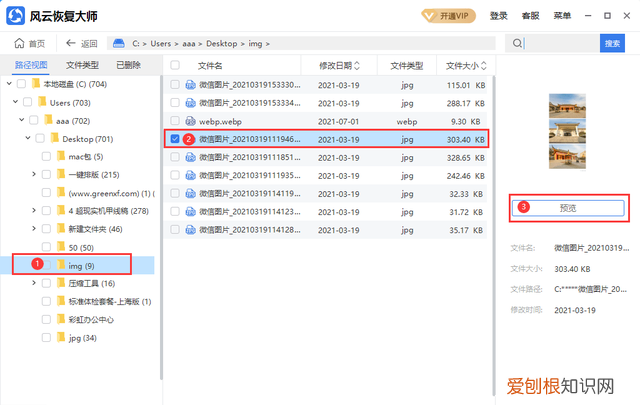Click the image preview thumbnail

pyautogui.click(x=567, y=131)
